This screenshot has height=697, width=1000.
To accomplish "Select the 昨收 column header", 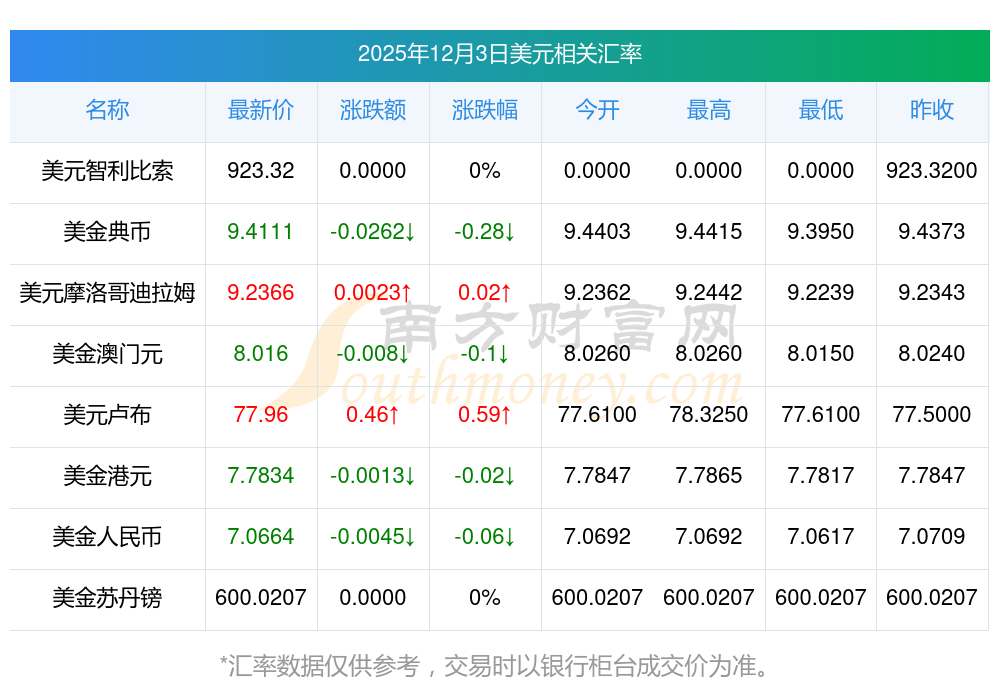I will (x=932, y=110).
